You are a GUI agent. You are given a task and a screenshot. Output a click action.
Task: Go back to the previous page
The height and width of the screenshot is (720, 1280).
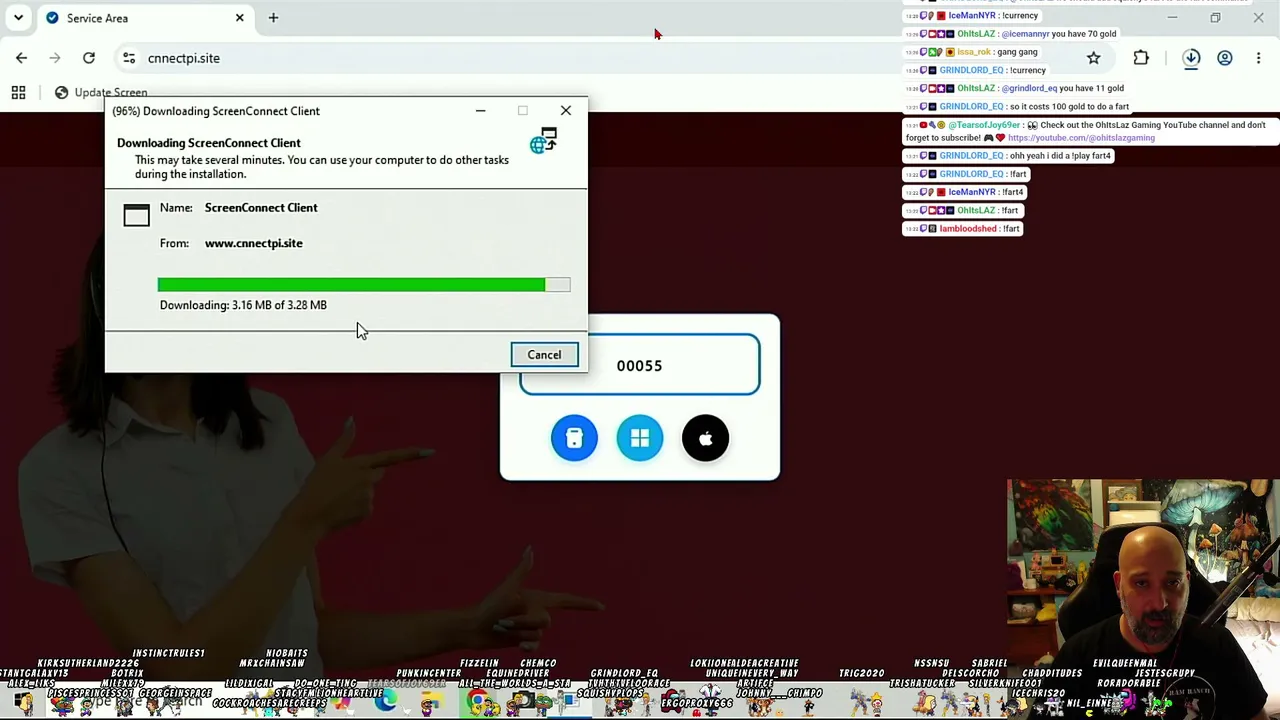[22, 58]
